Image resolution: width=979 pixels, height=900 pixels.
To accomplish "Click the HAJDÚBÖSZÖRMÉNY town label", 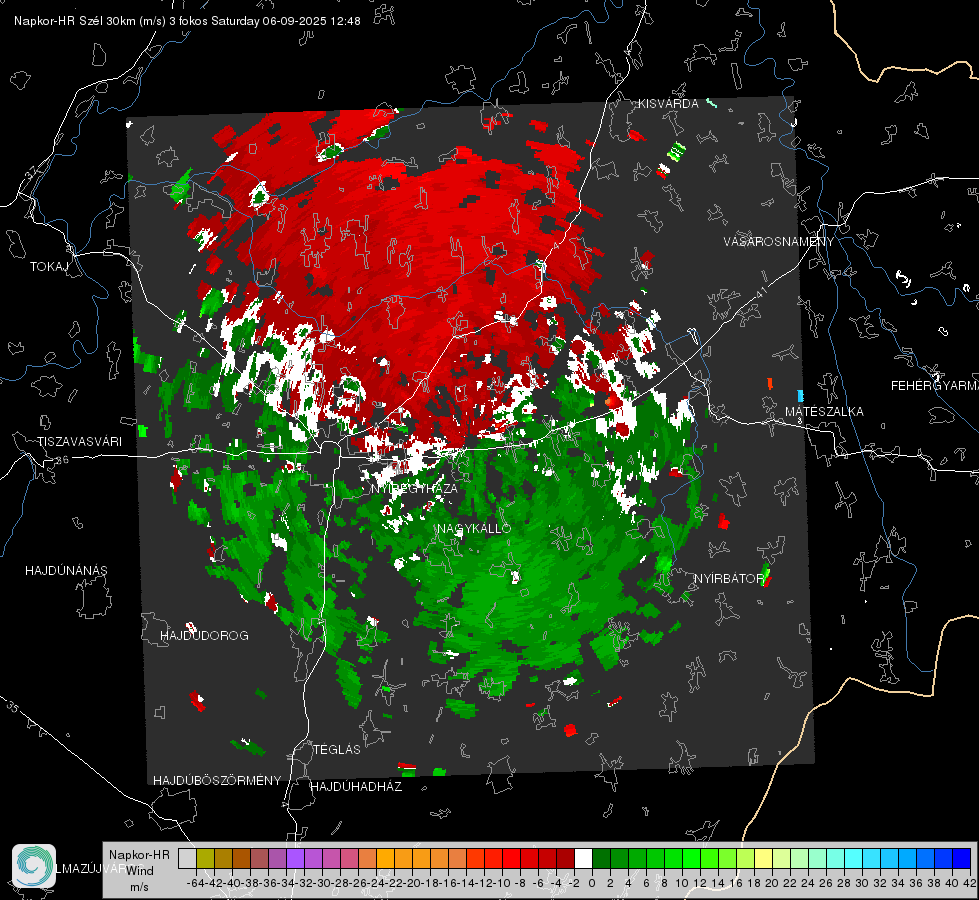I will pyautogui.click(x=217, y=781).
